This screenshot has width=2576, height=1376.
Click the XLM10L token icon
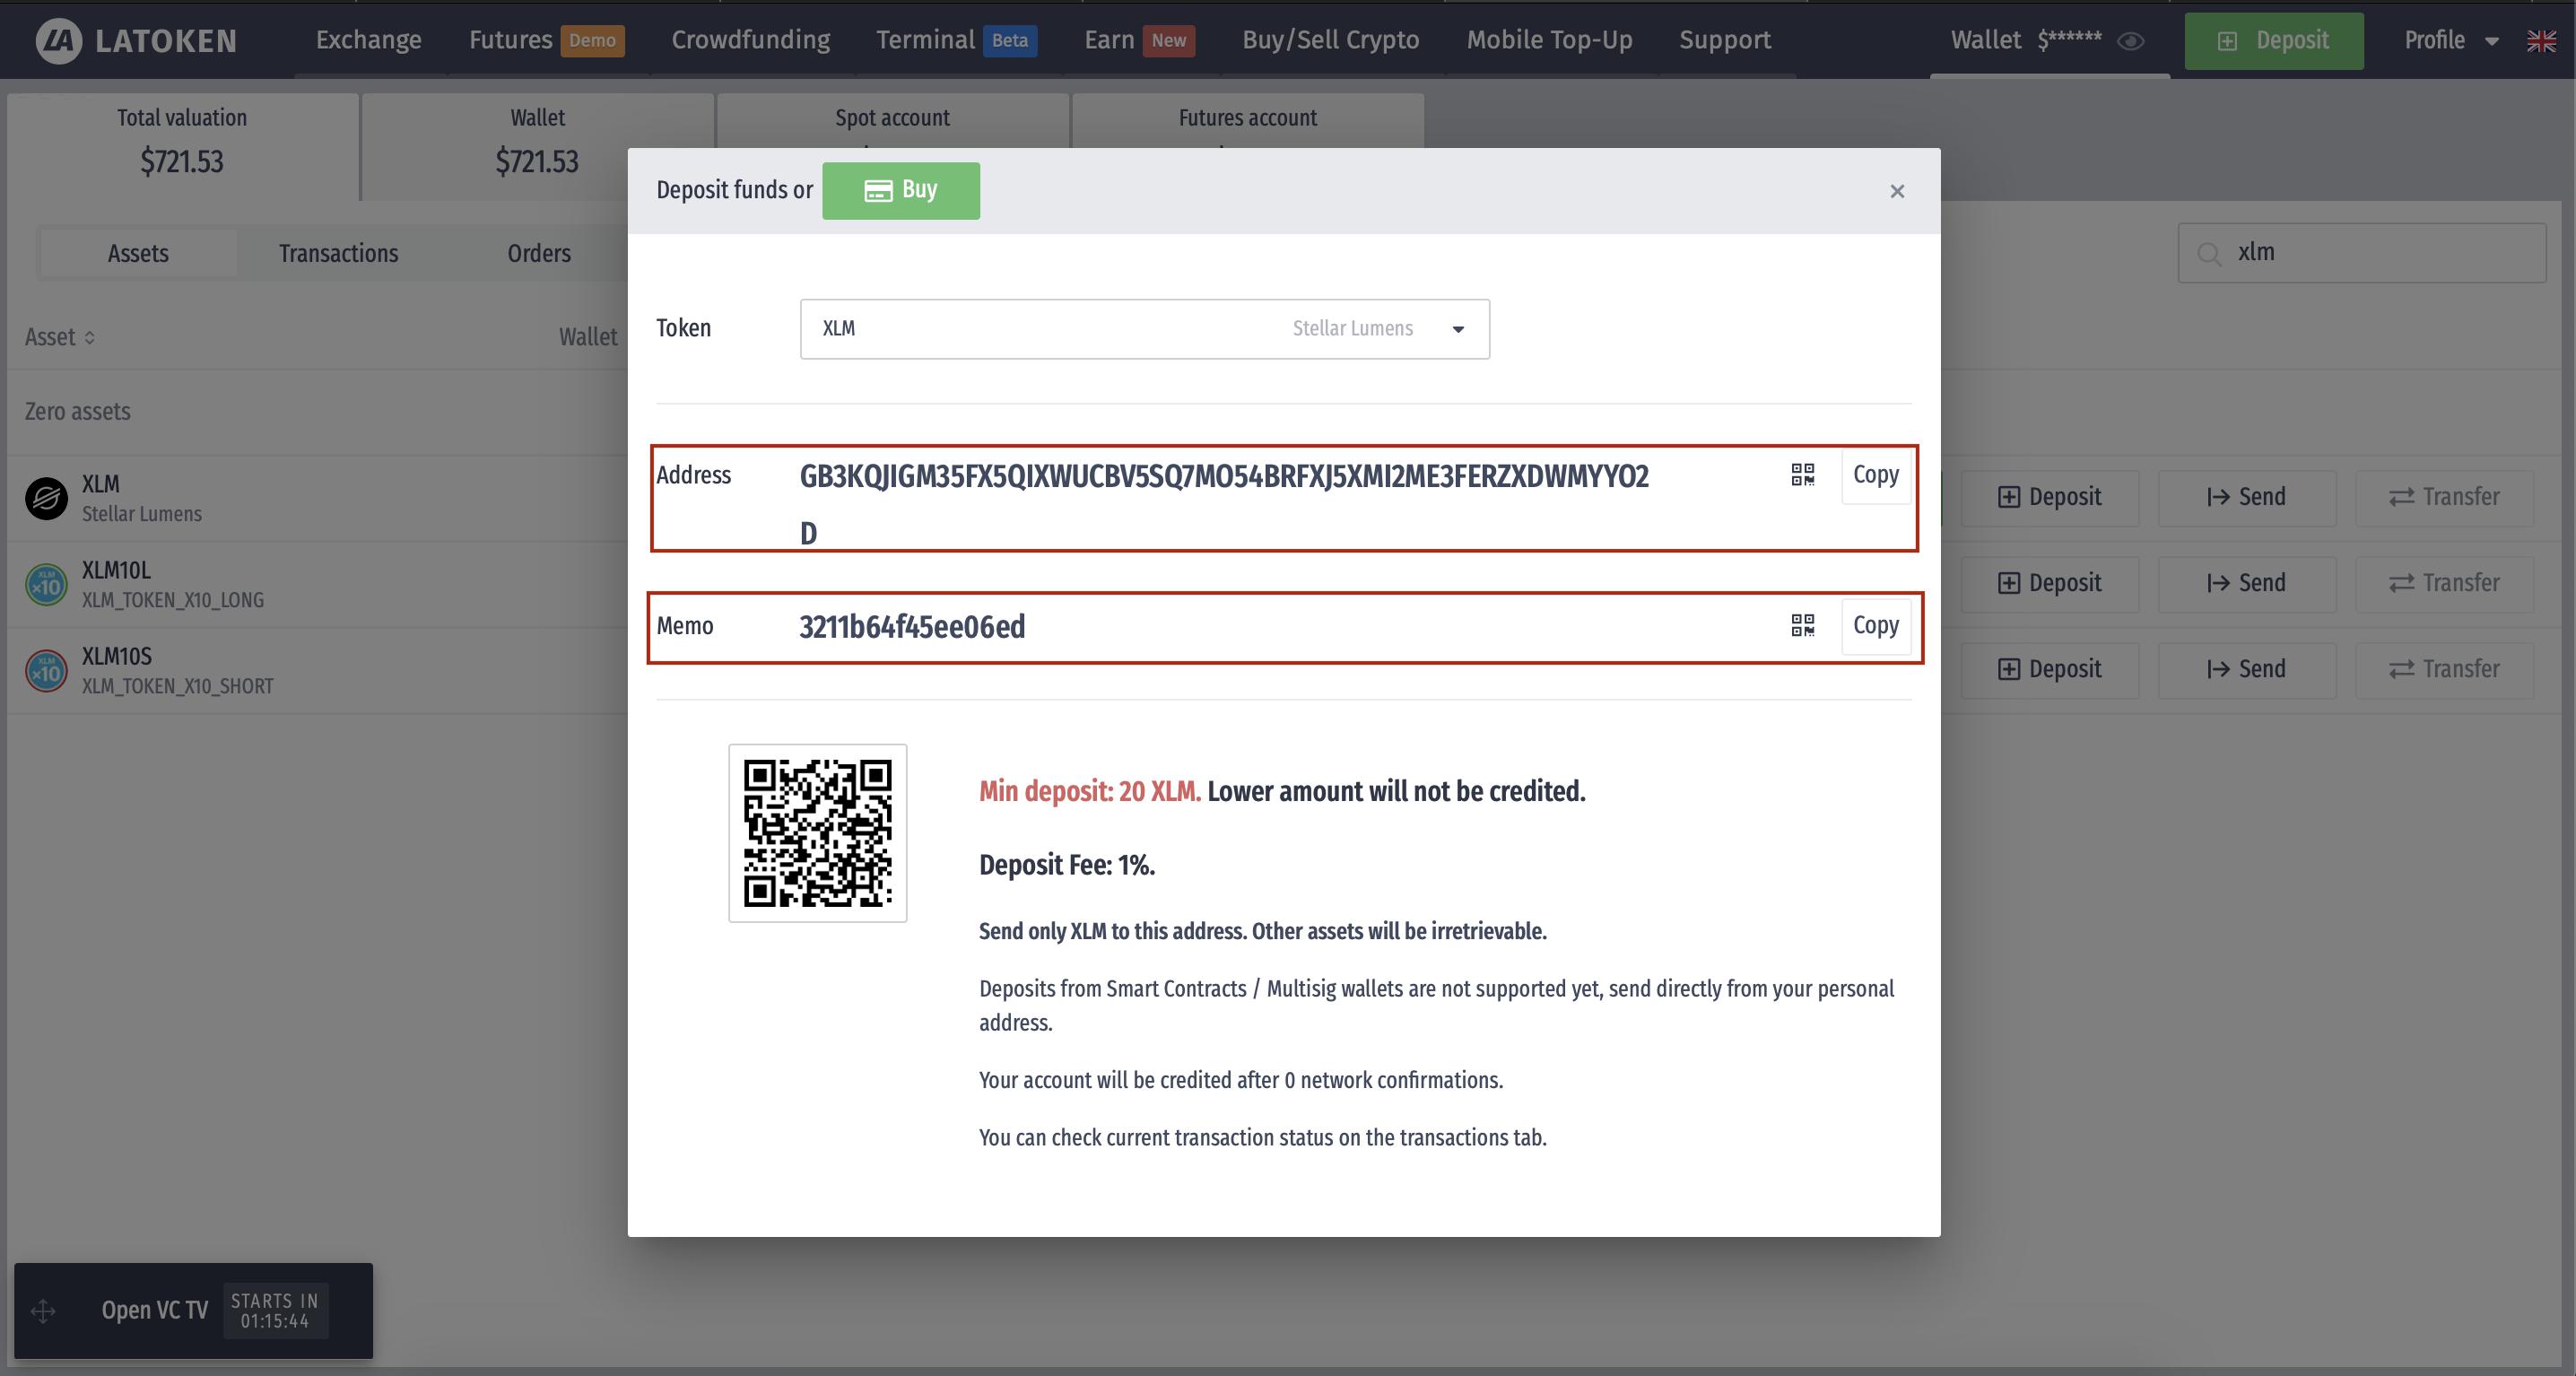pos(46,585)
